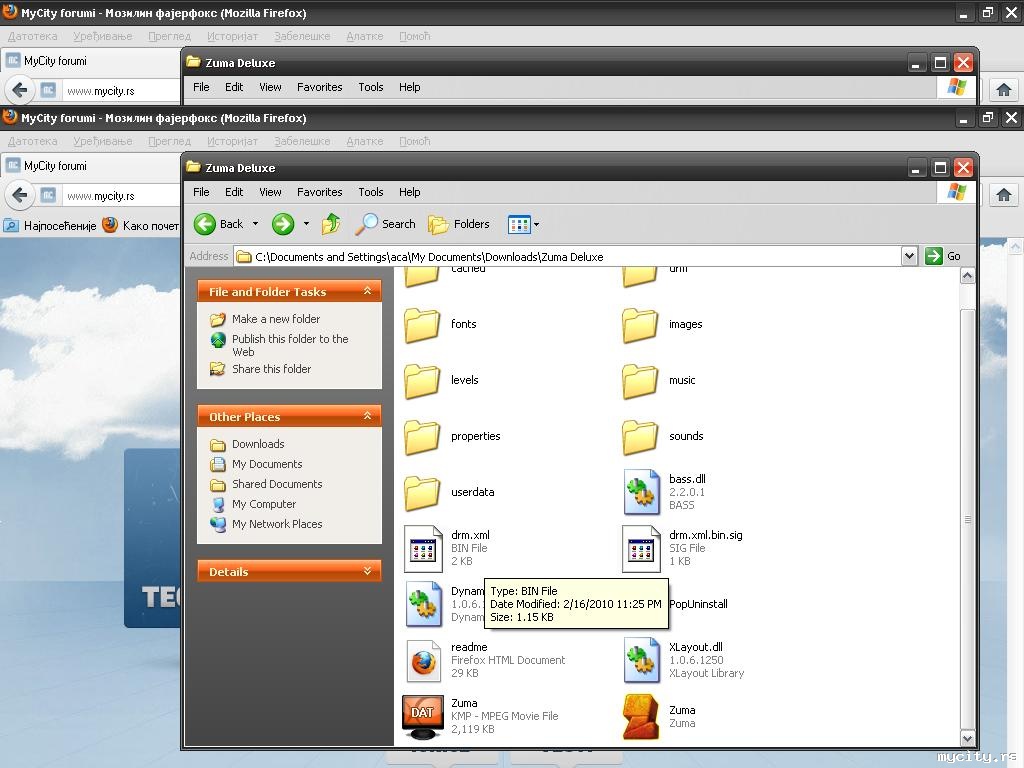
Task: Toggle the Folders pane button
Action: (x=458, y=224)
